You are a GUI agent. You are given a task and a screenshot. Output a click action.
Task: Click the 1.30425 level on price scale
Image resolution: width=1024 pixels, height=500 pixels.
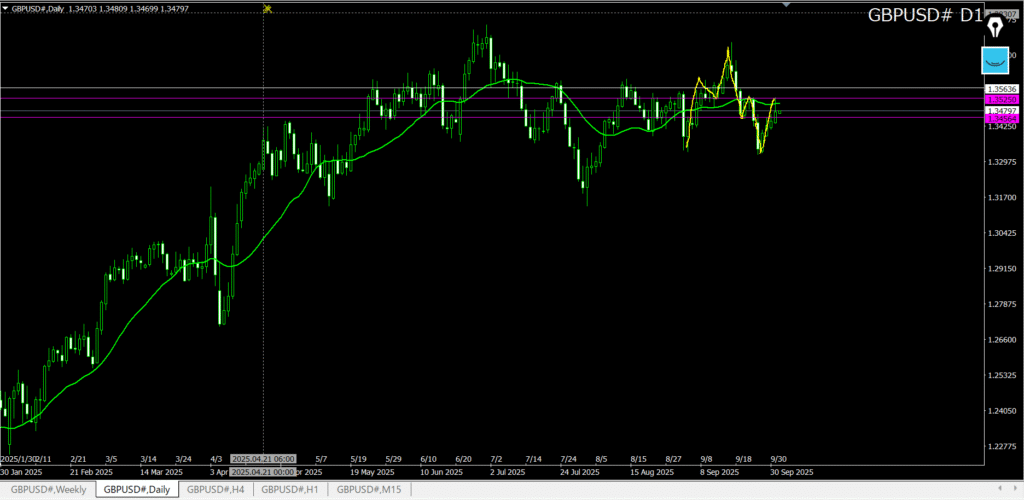click(1000, 233)
